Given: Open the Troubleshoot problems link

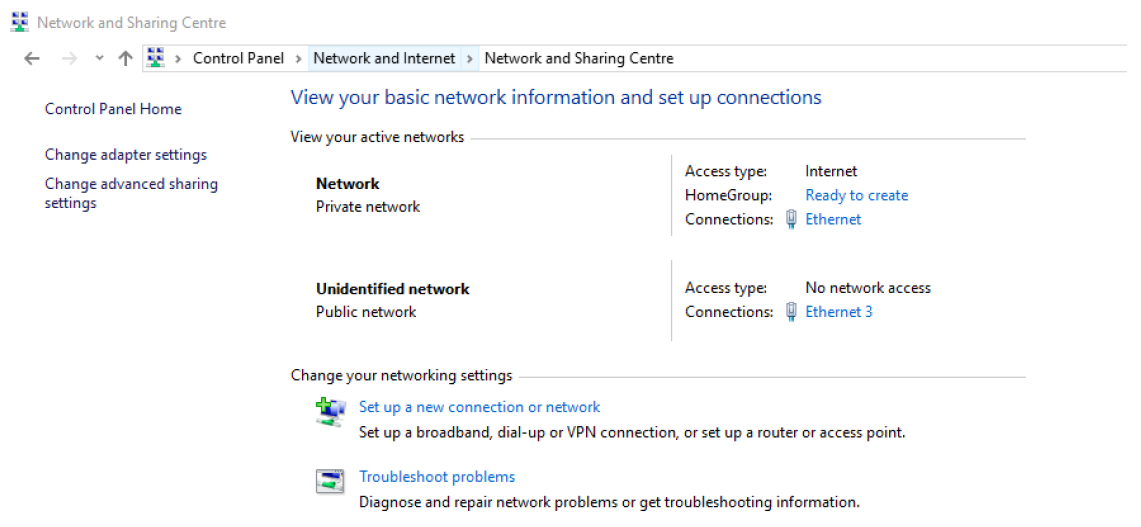Looking at the screenshot, I should [x=437, y=477].
